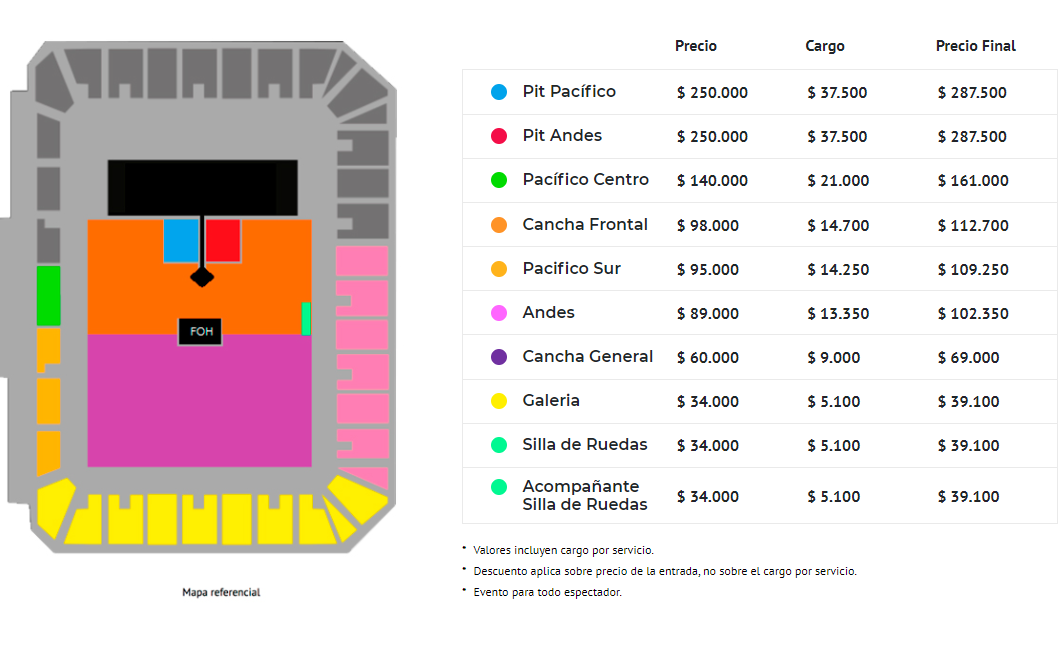Click the black stage area on map

pyautogui.click(x=202, y=187)
